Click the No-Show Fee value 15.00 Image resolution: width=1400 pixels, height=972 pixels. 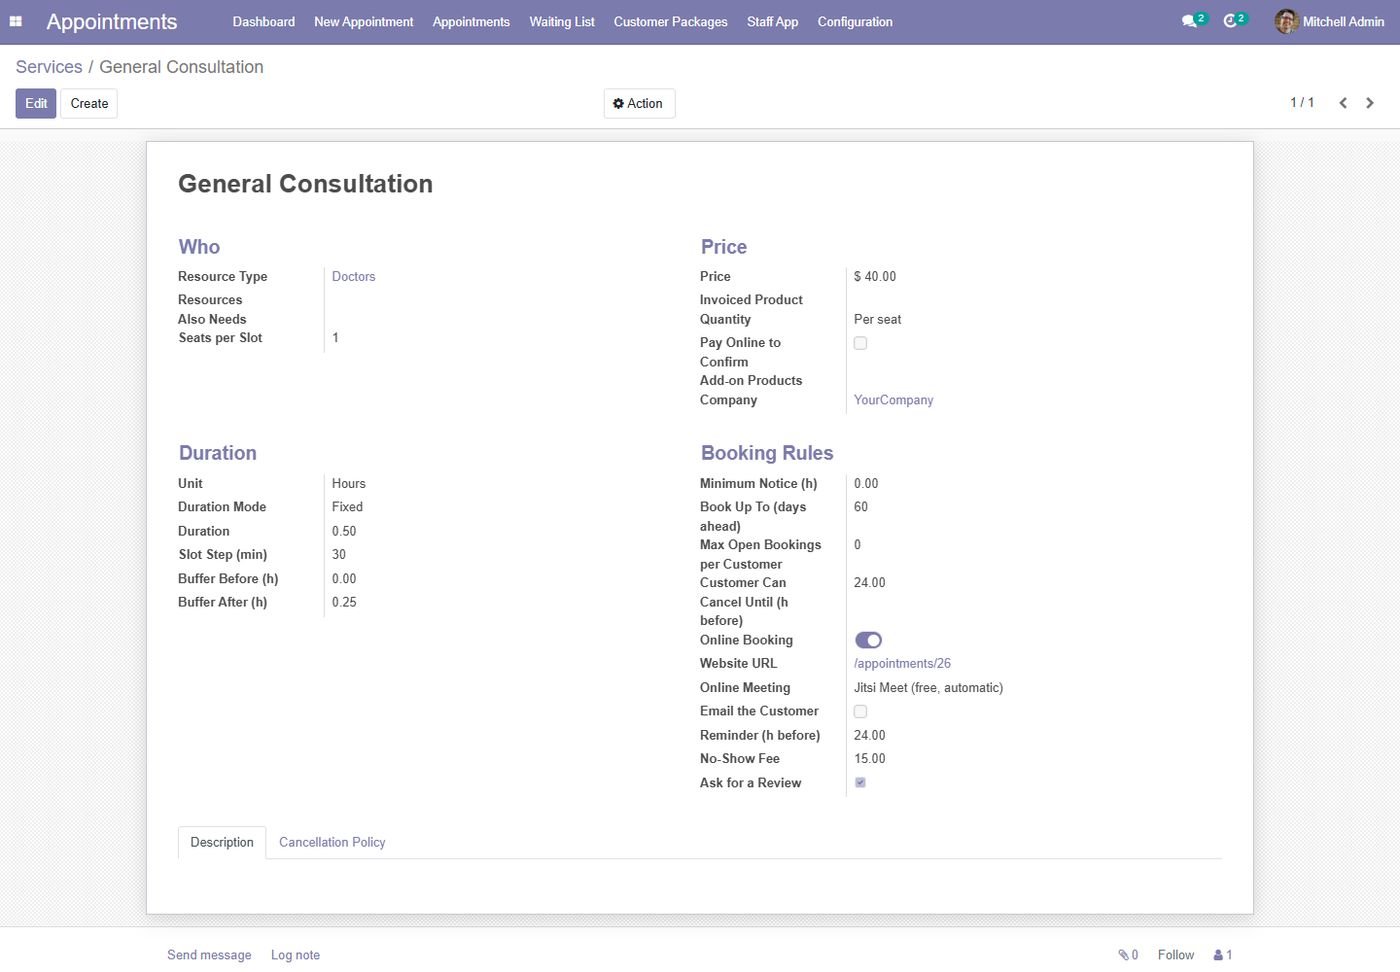(x=870, y=759)
